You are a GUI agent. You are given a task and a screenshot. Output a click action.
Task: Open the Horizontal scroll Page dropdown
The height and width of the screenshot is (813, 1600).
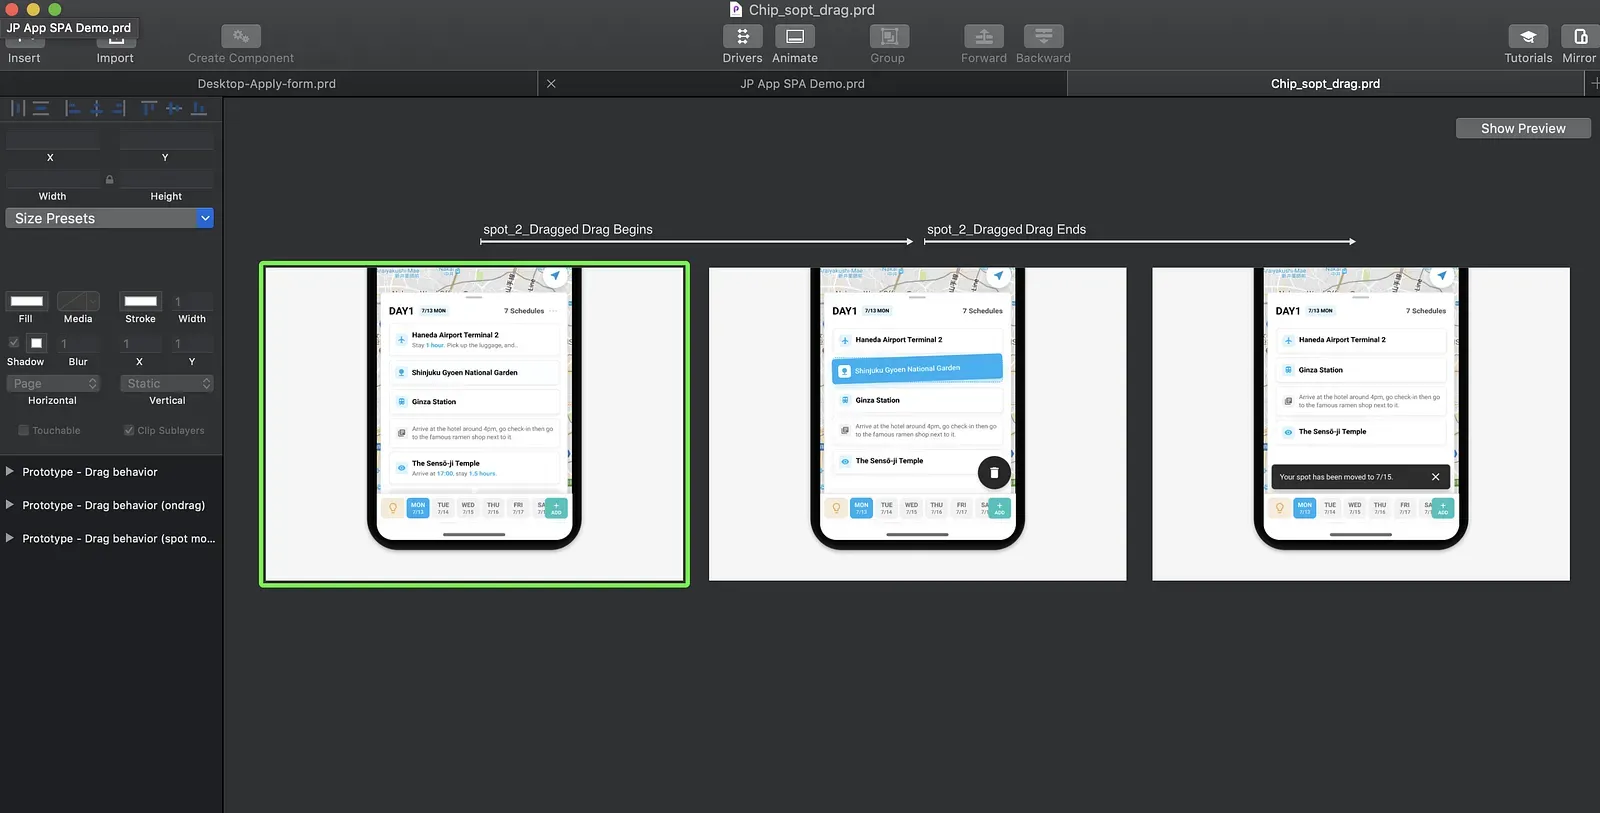tap(53, 384)
